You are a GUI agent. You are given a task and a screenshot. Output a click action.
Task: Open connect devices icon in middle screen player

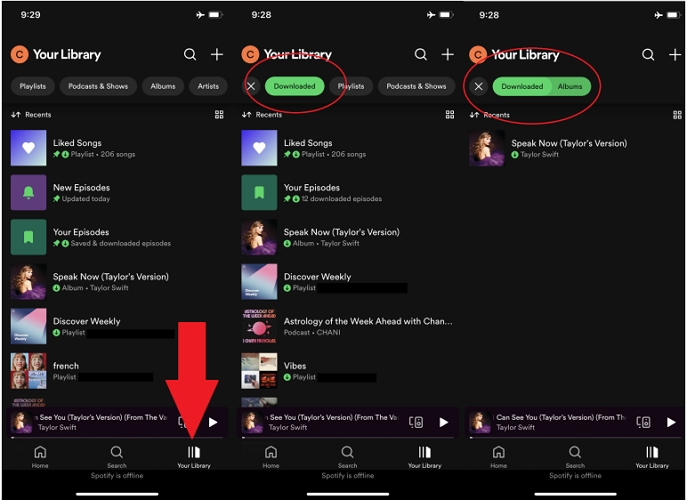click(x=416, y=422)
